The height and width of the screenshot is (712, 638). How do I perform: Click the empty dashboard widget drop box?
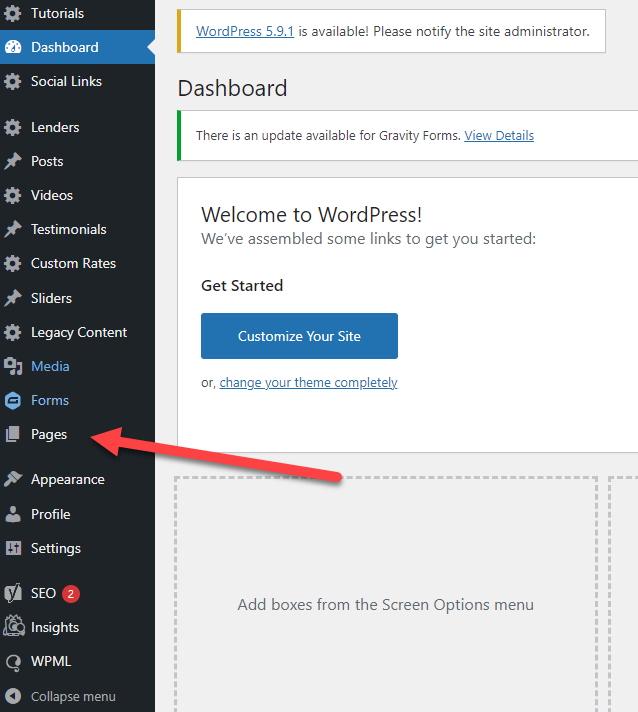point(386,595)
